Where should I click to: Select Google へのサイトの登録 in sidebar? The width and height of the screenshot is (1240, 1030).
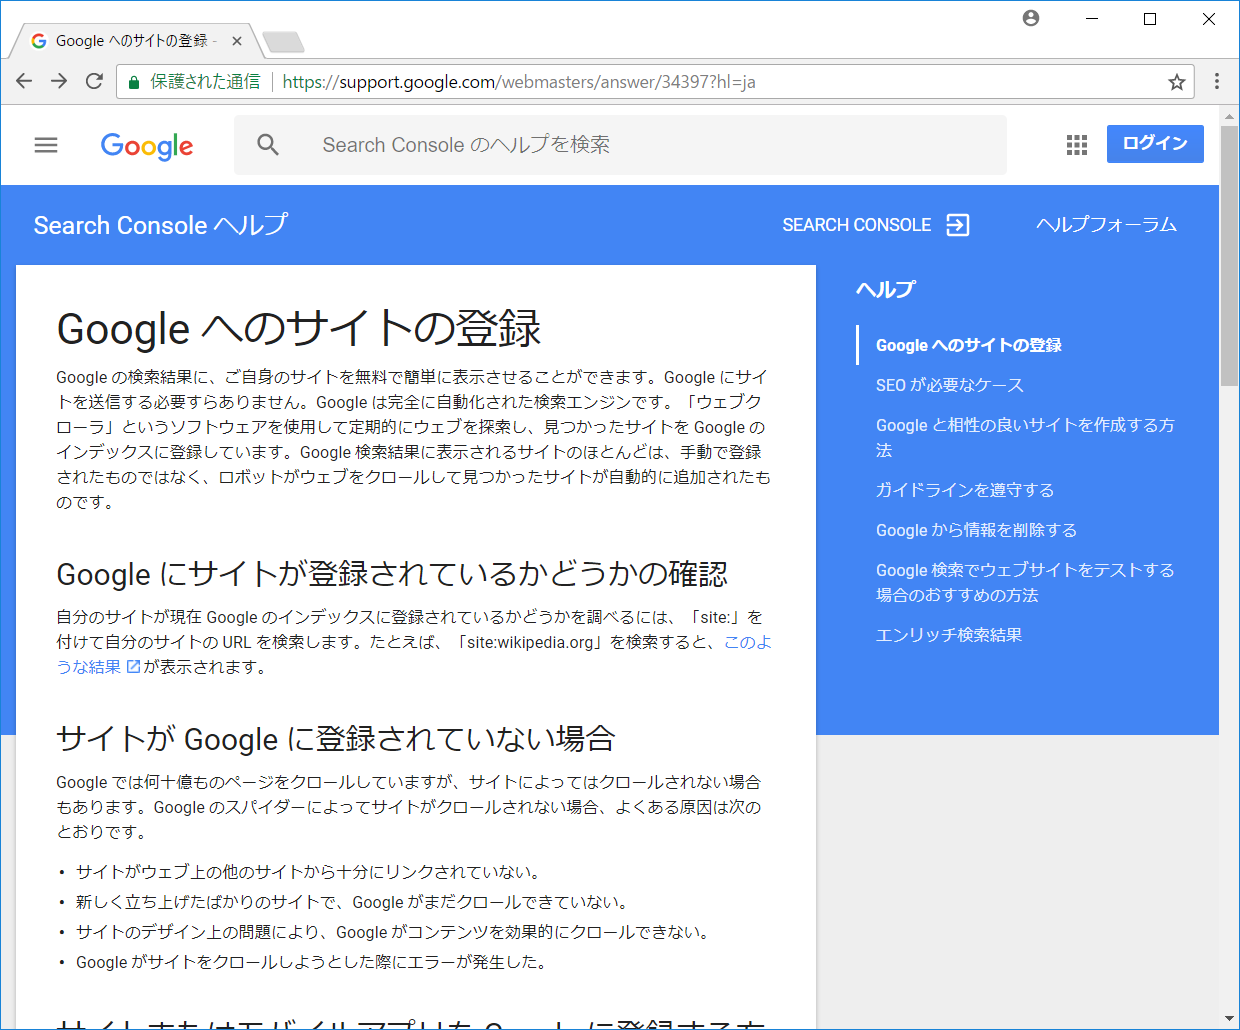(x=969, y=345)
